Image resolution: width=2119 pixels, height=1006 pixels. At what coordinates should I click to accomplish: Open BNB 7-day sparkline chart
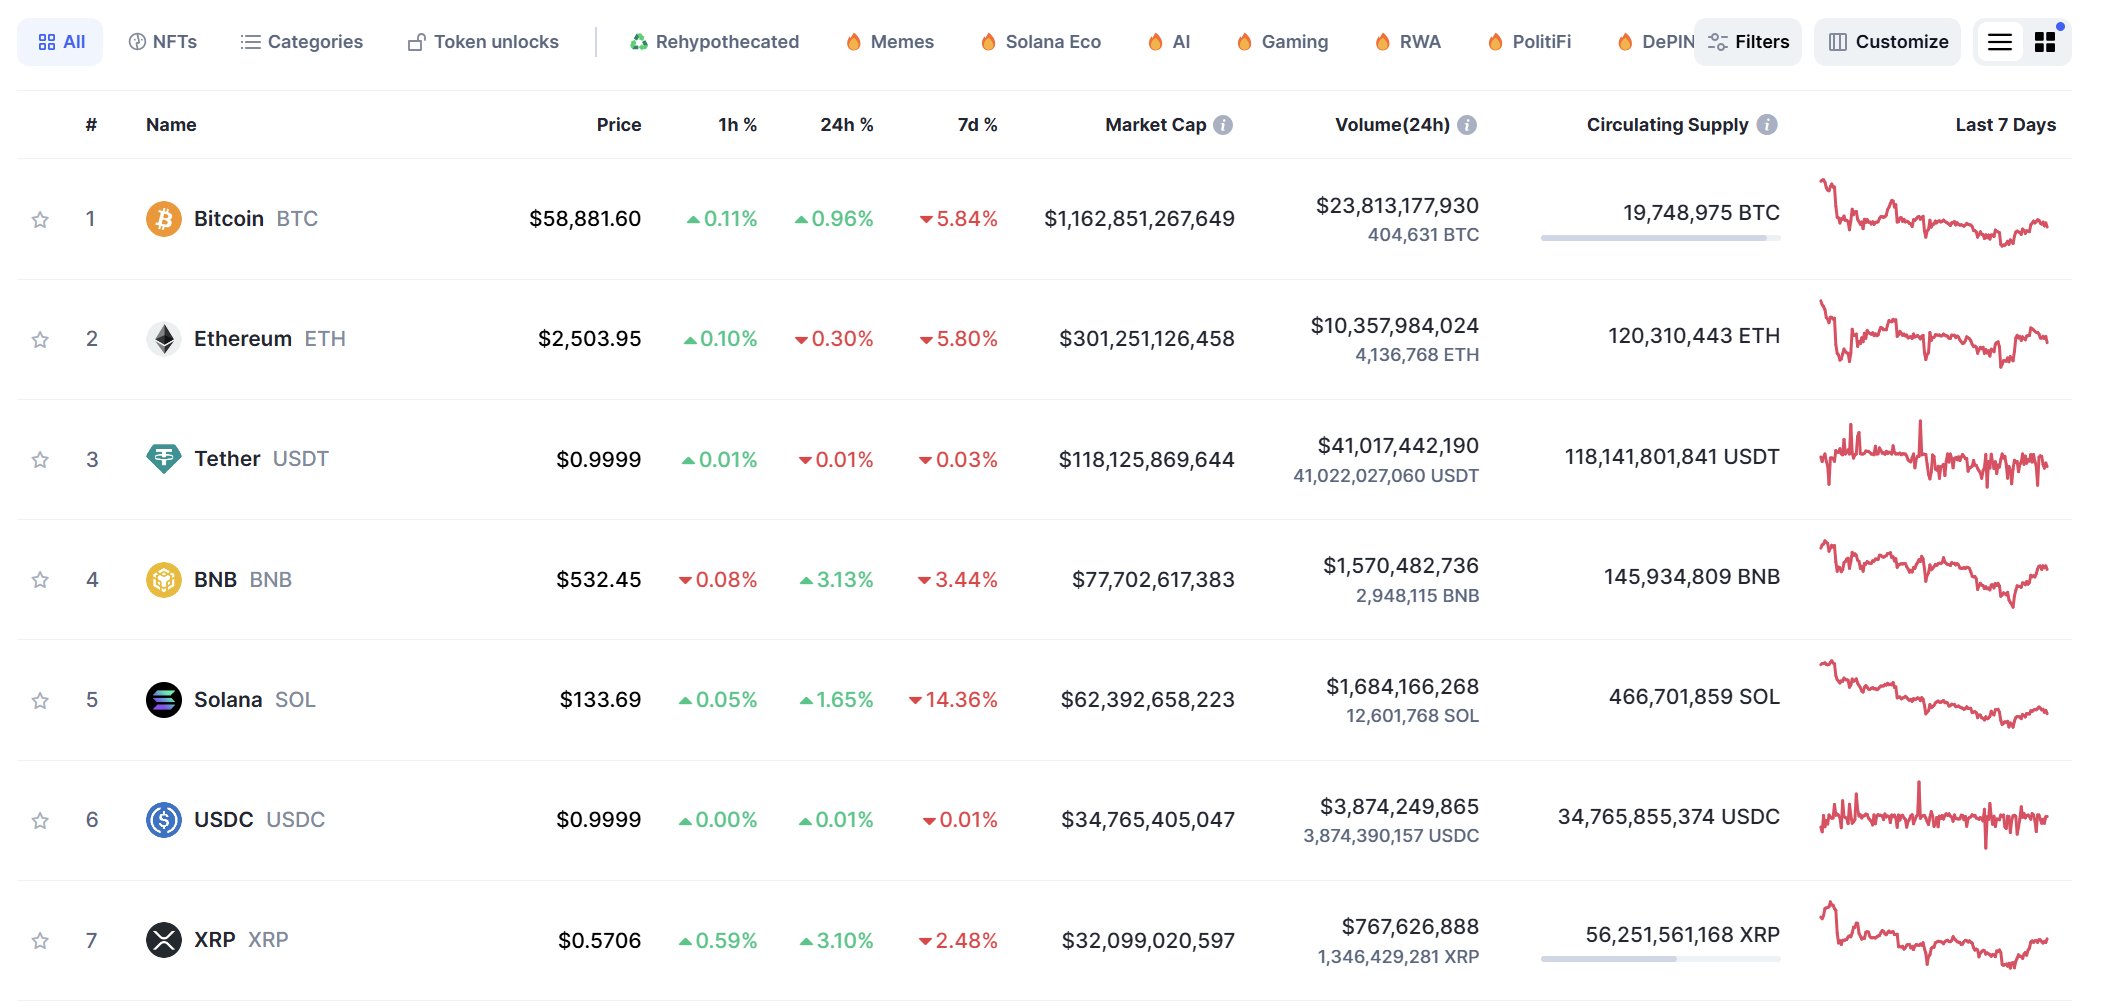click(1934, 574)
